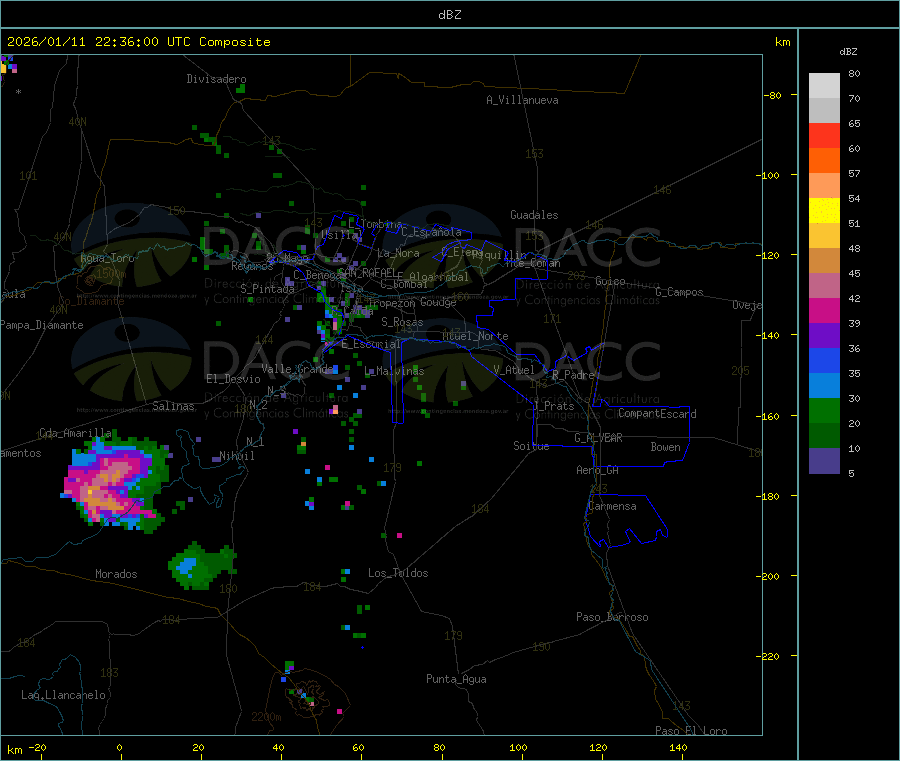Click the 140 km horizontal axis tick
The width and height of the screenshot is (900, 761).
tap(678, 747)
